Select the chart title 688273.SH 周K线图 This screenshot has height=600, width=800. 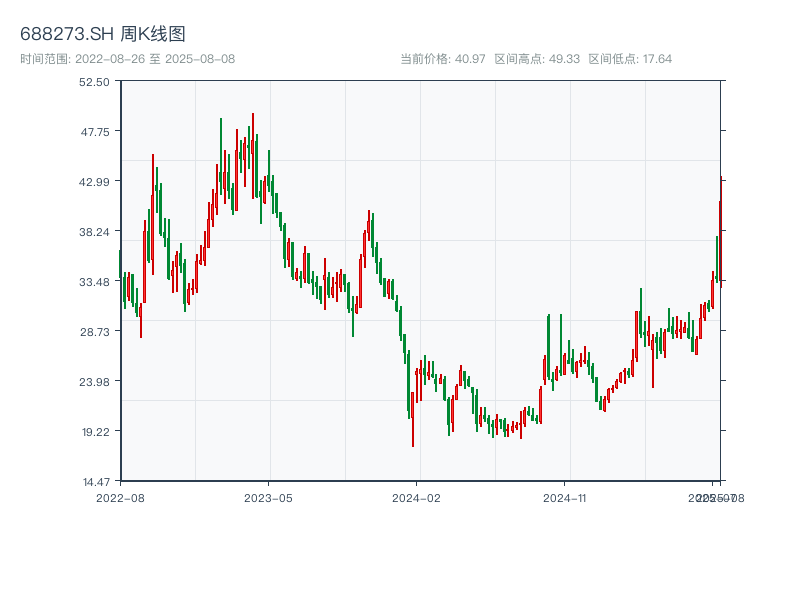(103, 34)
